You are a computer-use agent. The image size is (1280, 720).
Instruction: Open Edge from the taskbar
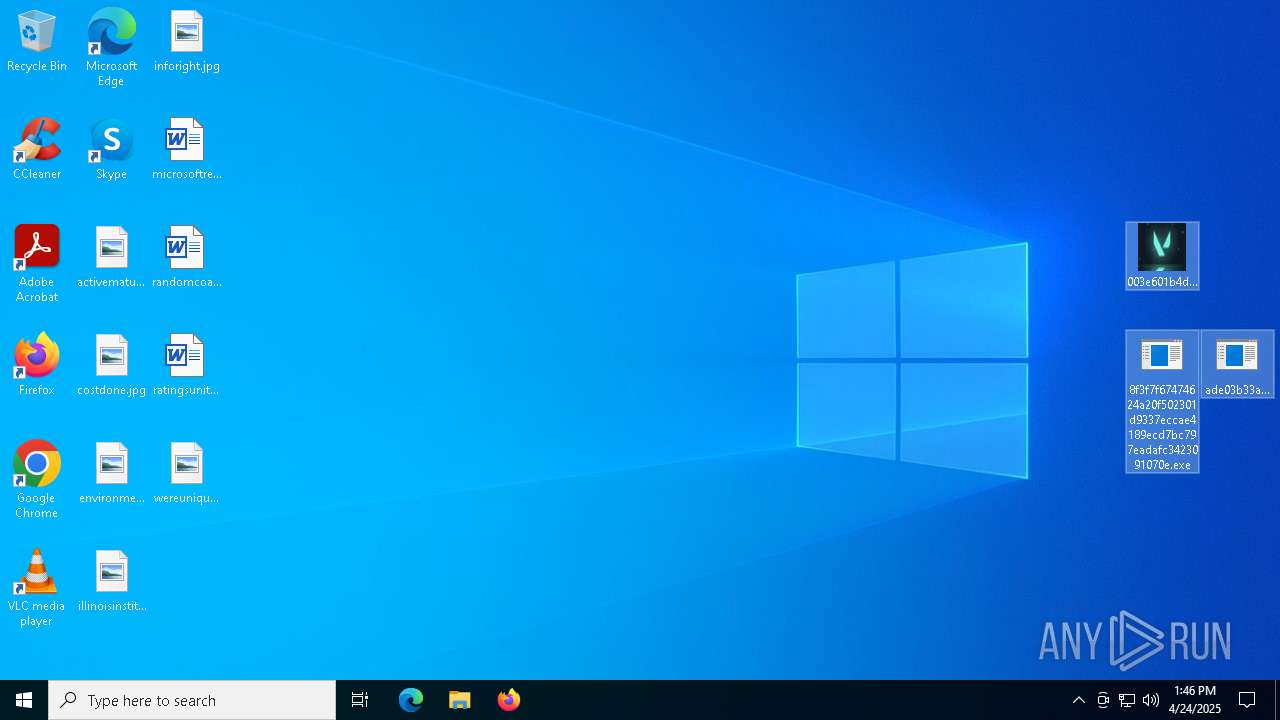tap(411, 700)
